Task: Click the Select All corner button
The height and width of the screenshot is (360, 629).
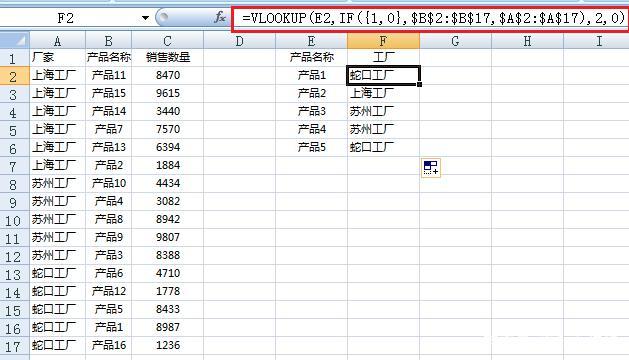Action: tap(15, 40)
